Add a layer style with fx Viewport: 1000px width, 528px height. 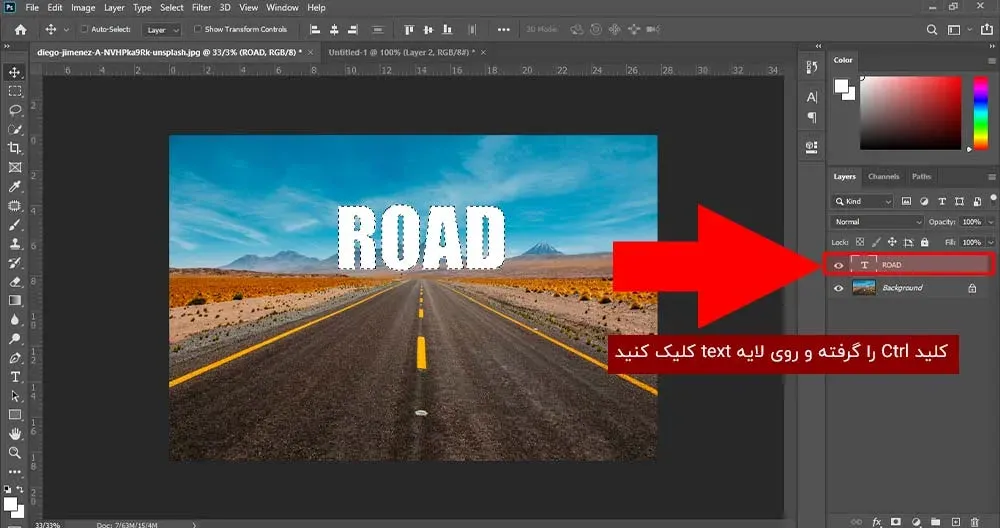[x=877, y=522]
